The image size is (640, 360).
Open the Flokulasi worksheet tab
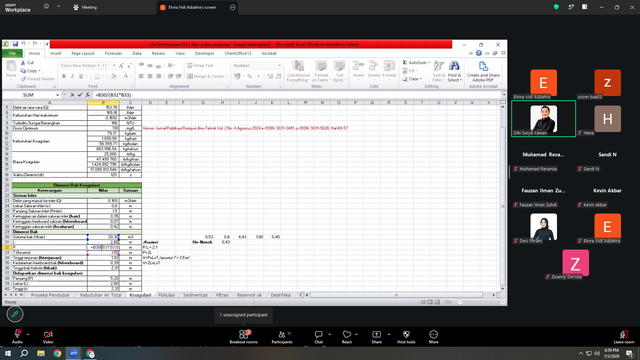pos(167,295)
